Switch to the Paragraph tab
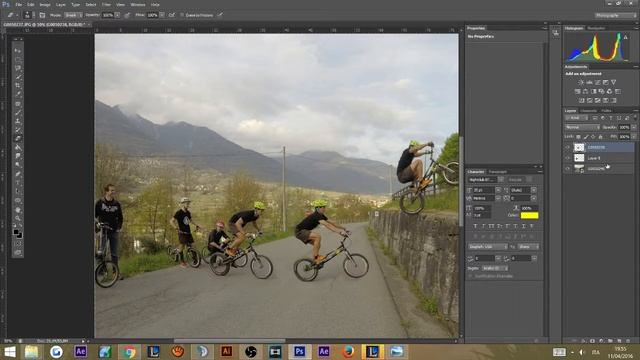 [498, 171]
